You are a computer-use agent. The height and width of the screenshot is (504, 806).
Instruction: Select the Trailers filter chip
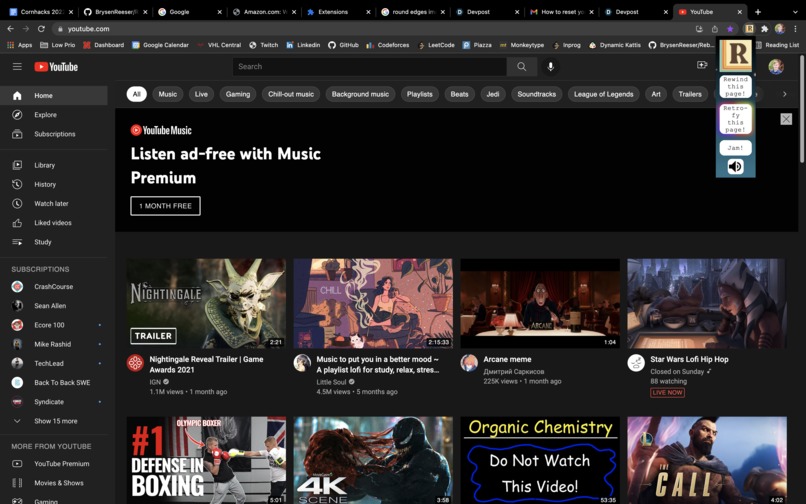pos(690,94)
